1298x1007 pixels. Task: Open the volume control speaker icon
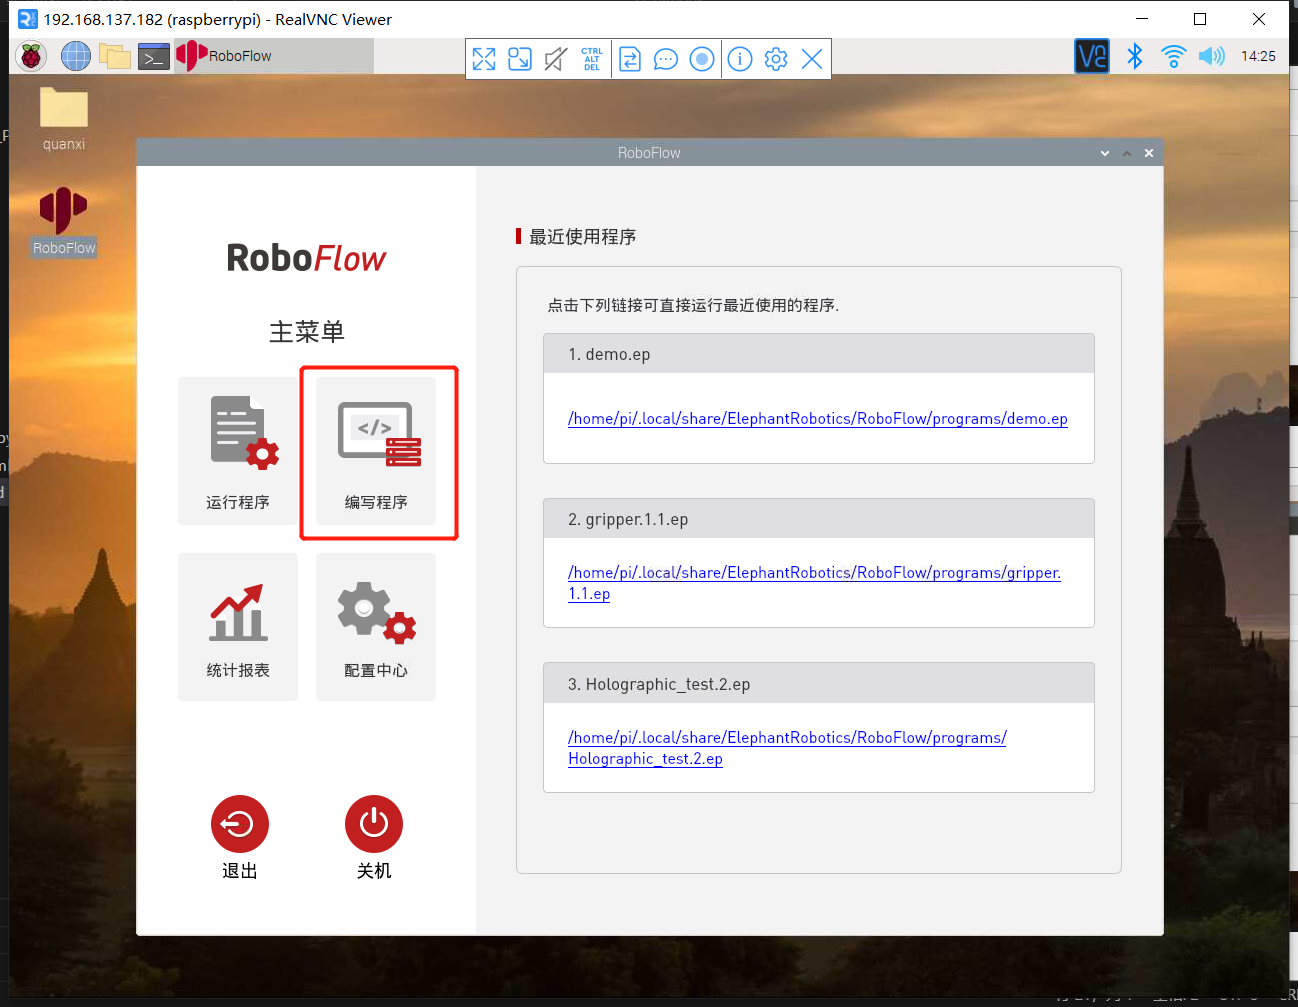pos(1211,56)
